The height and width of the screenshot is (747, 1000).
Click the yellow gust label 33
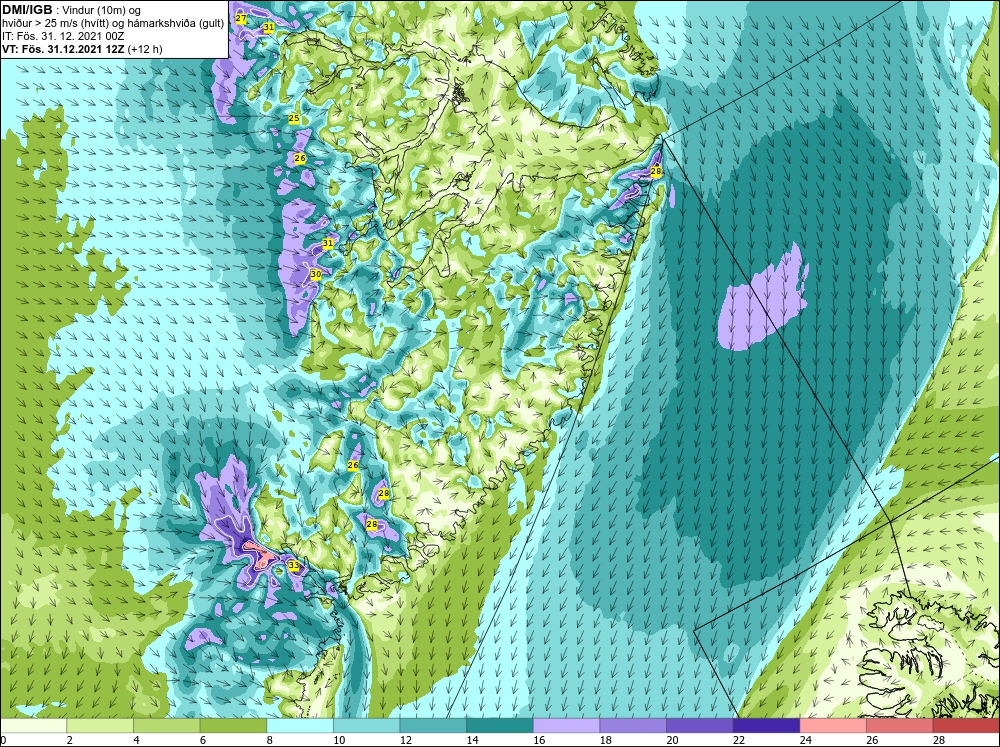(x=293, y=565)
